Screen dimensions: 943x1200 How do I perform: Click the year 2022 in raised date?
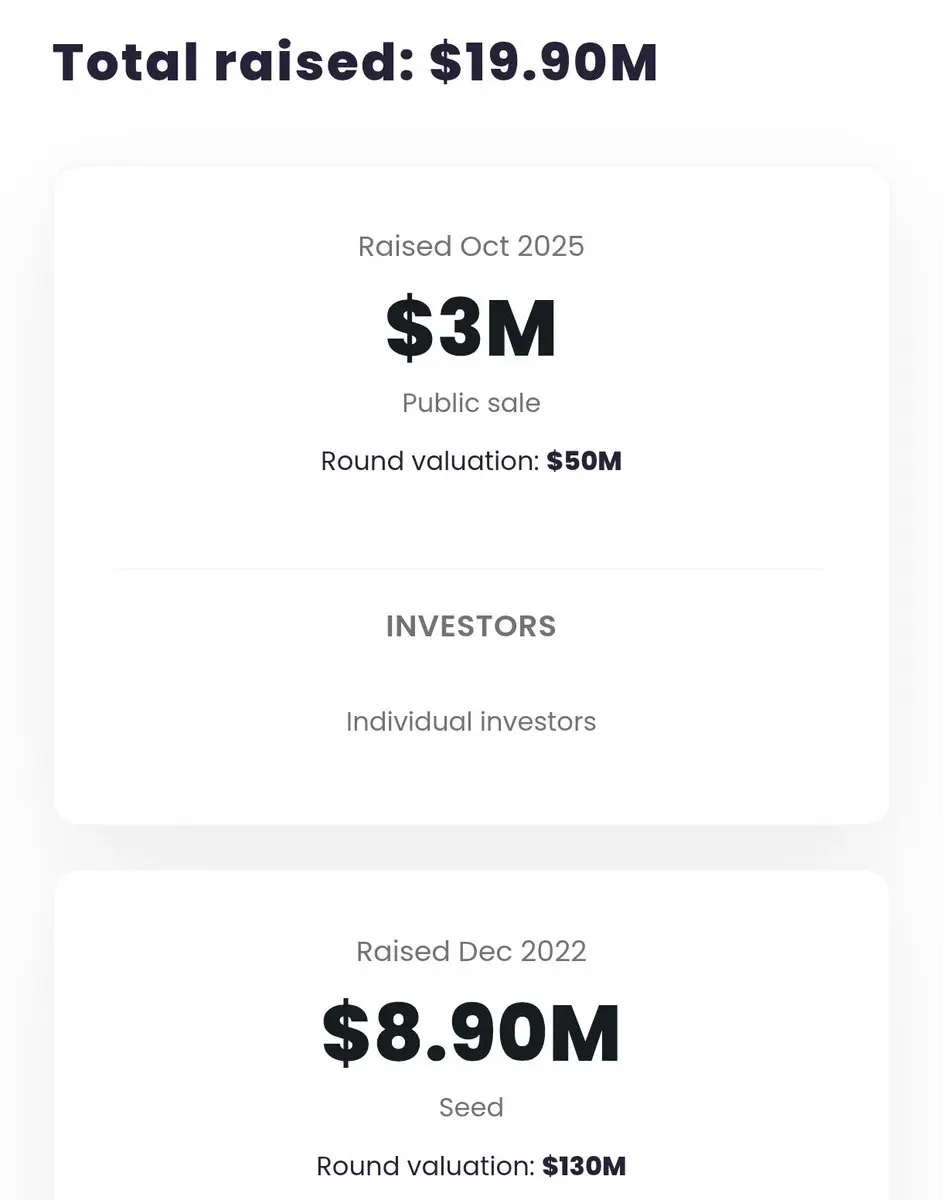point(553,951)
